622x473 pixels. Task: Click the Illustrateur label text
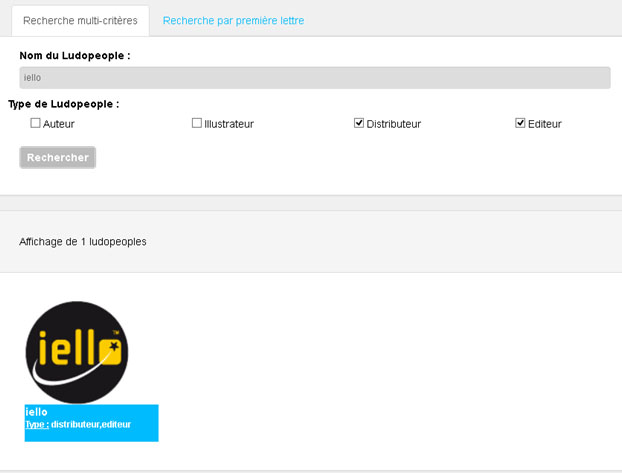pyautogui.click(x=229, y=124)
